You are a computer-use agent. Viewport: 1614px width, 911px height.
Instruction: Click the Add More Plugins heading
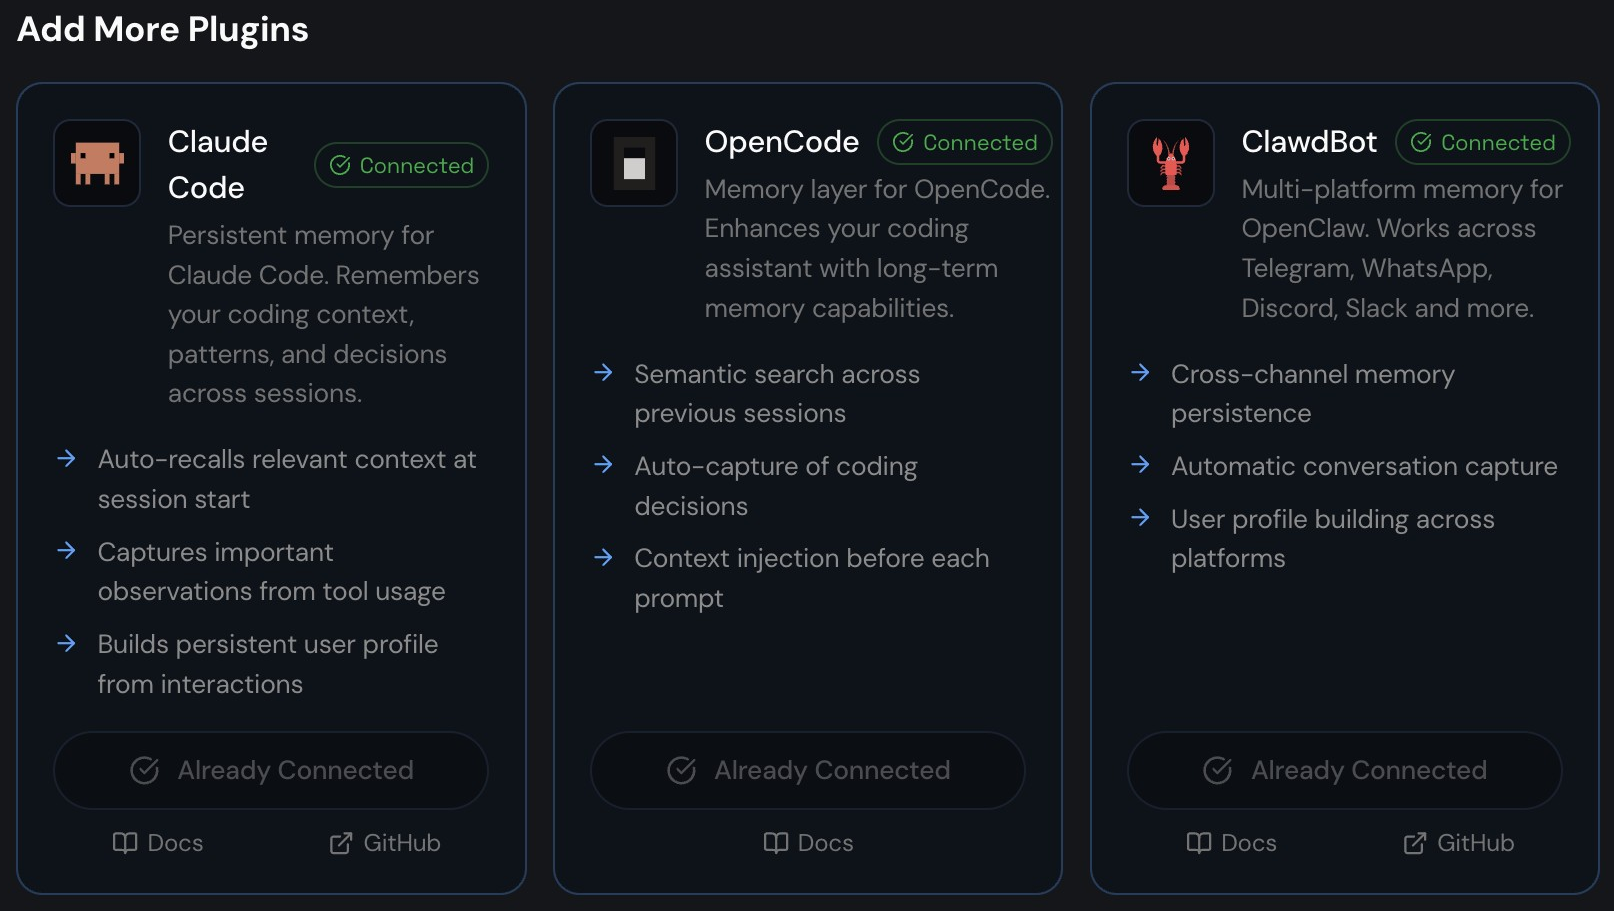coord(163,29)
